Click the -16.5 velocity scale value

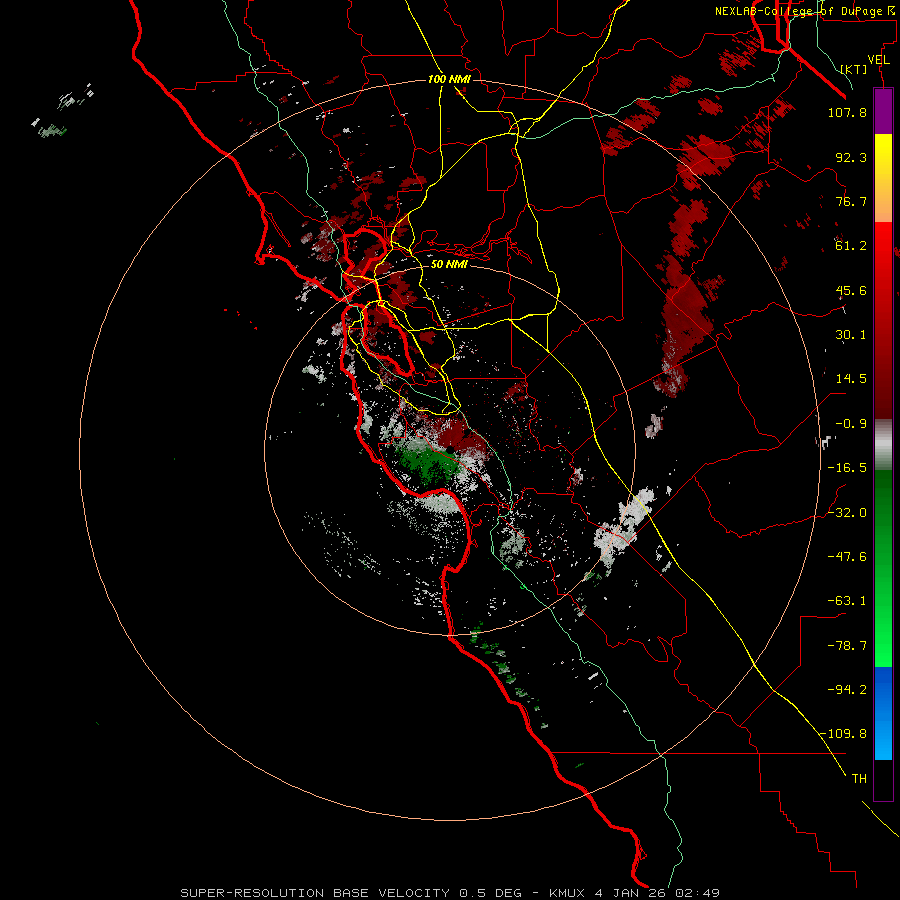847,468
